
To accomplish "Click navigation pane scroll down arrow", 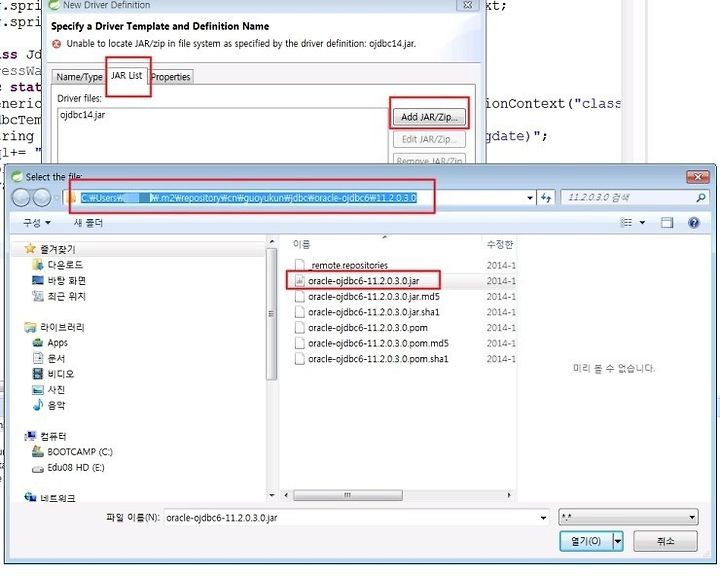I will 271,495.
